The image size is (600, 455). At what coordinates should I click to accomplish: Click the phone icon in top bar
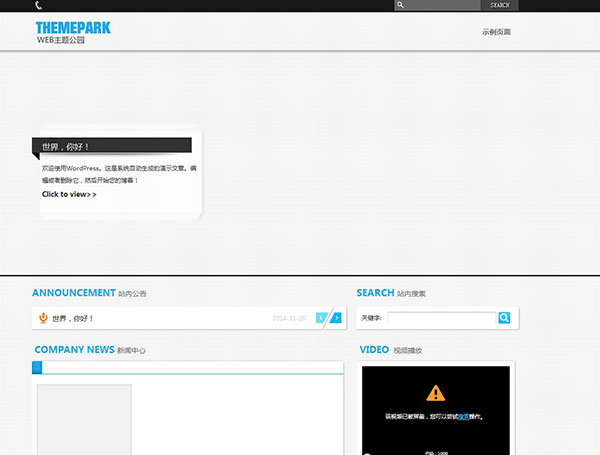pyautogui.click(x=38, y=5)
